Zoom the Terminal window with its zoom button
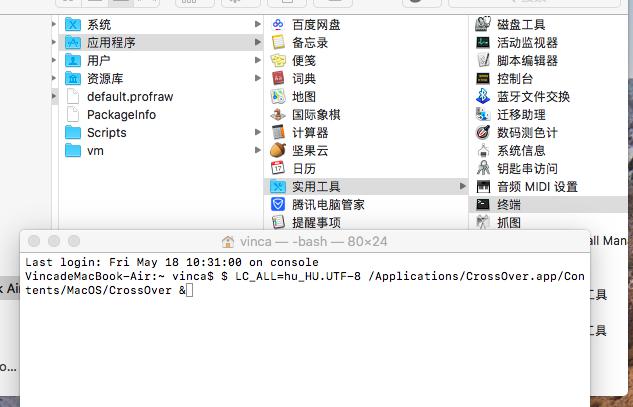 pos(73,241)
